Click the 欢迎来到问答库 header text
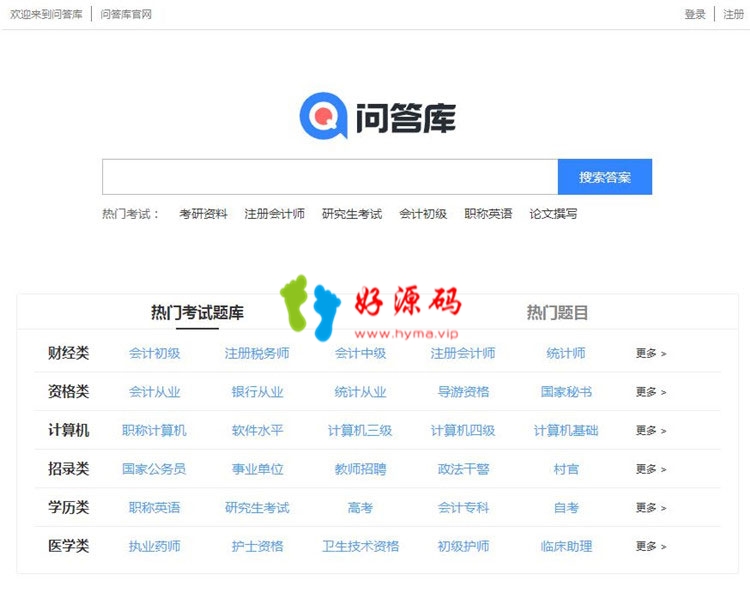750x616 pixels. coord(46,14)
